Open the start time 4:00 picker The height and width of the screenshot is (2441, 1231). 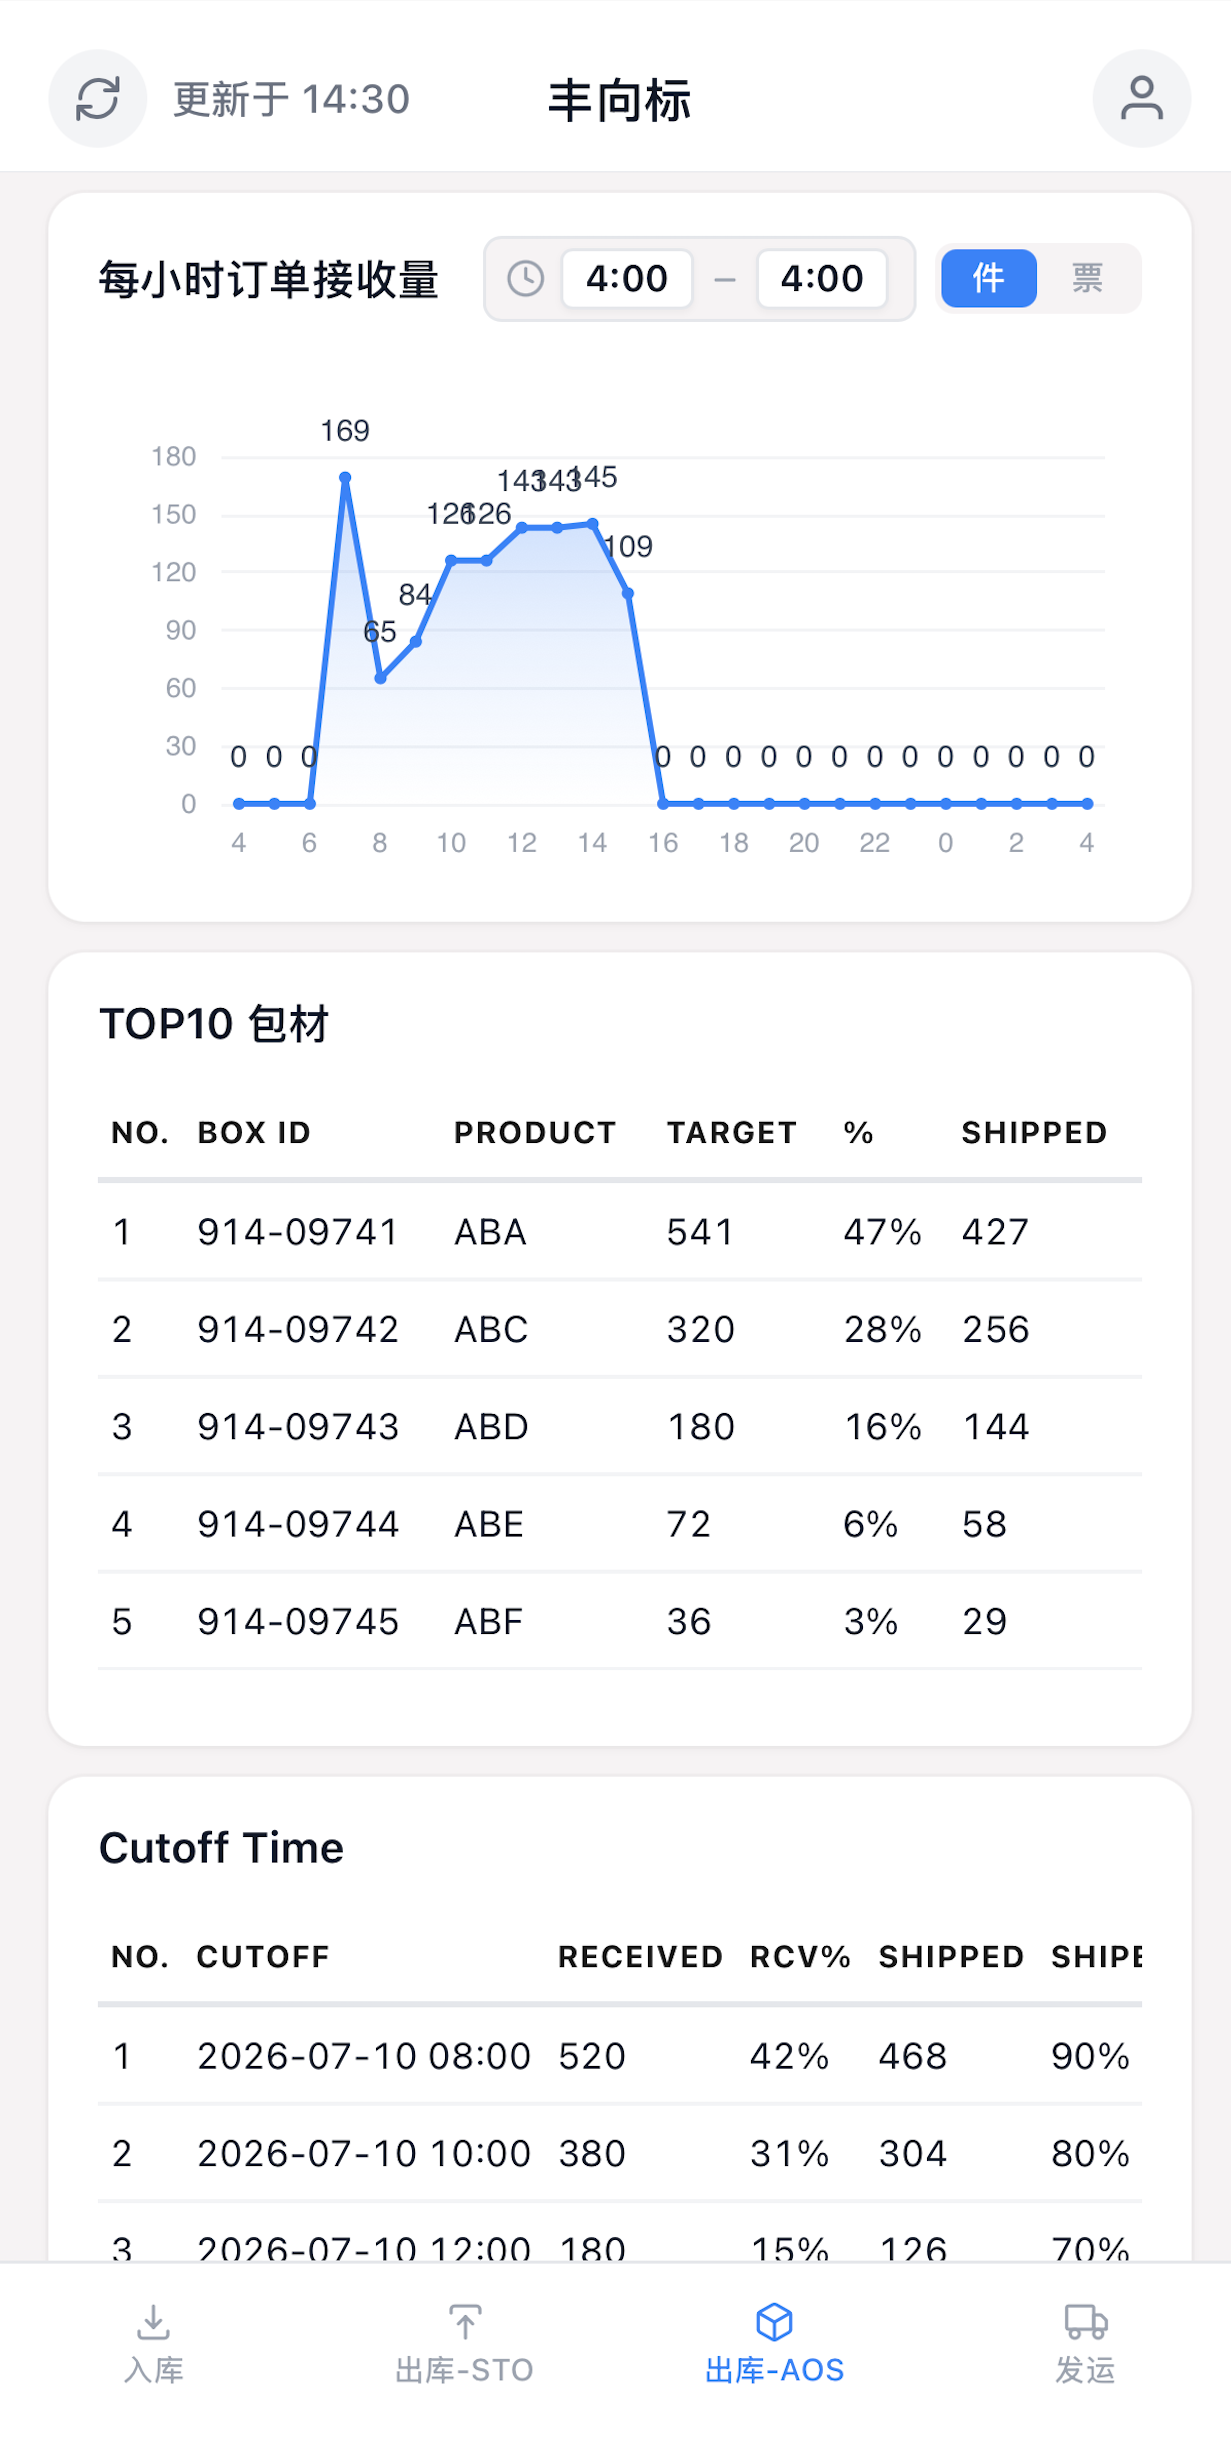pyautogui.click(x=627, y=279)
